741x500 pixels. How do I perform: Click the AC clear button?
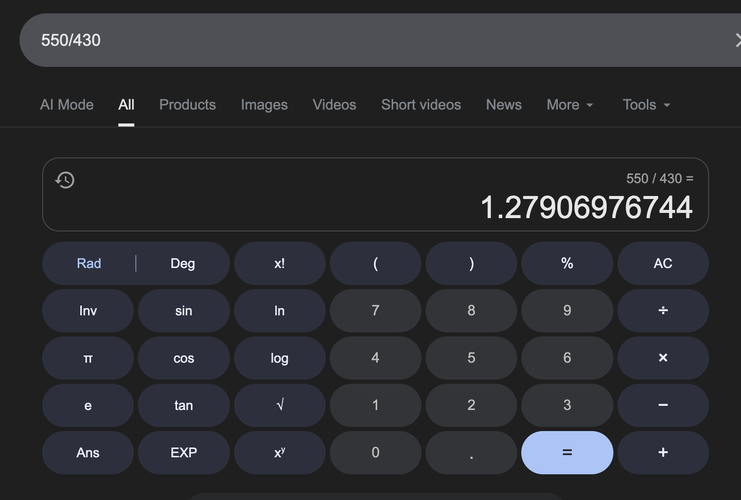[x=662, y=264]
